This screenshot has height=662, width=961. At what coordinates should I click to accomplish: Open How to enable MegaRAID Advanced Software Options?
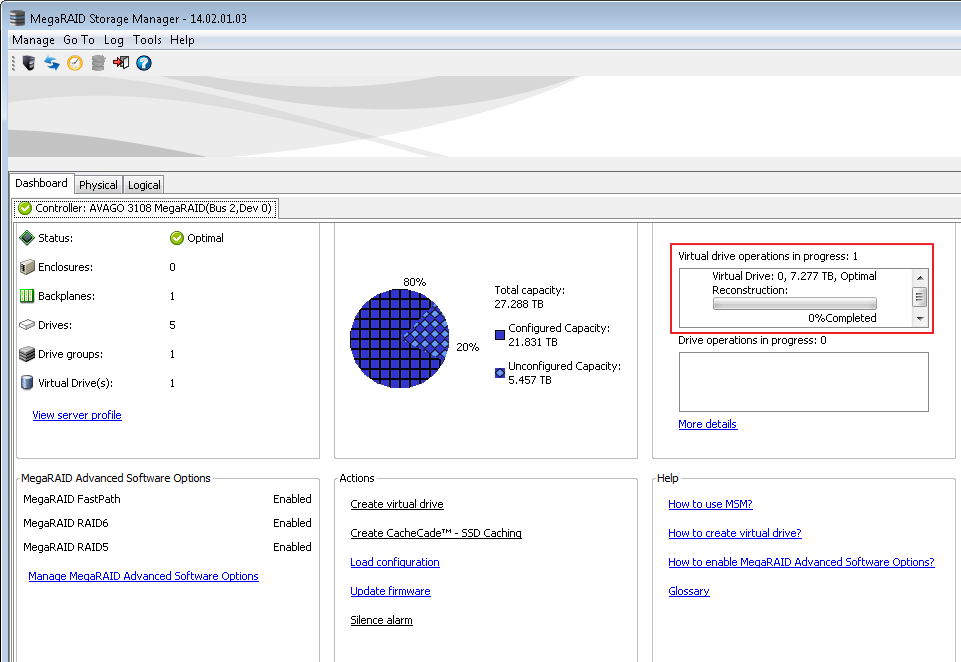tap(801, 562)
